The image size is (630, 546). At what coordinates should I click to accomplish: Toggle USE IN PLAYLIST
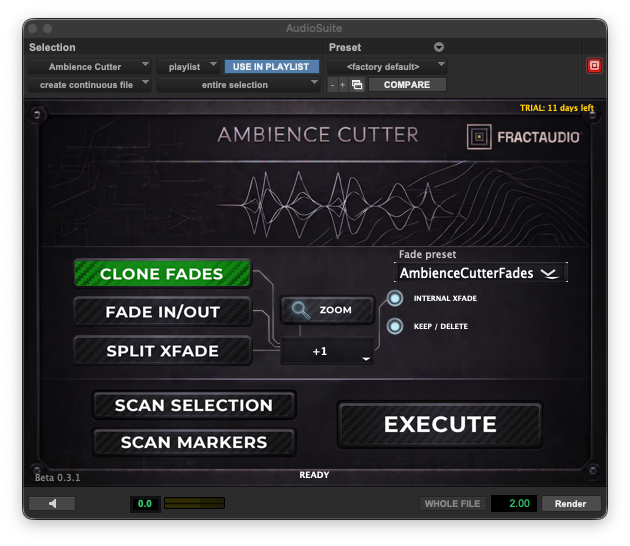[x=271, y=67]
